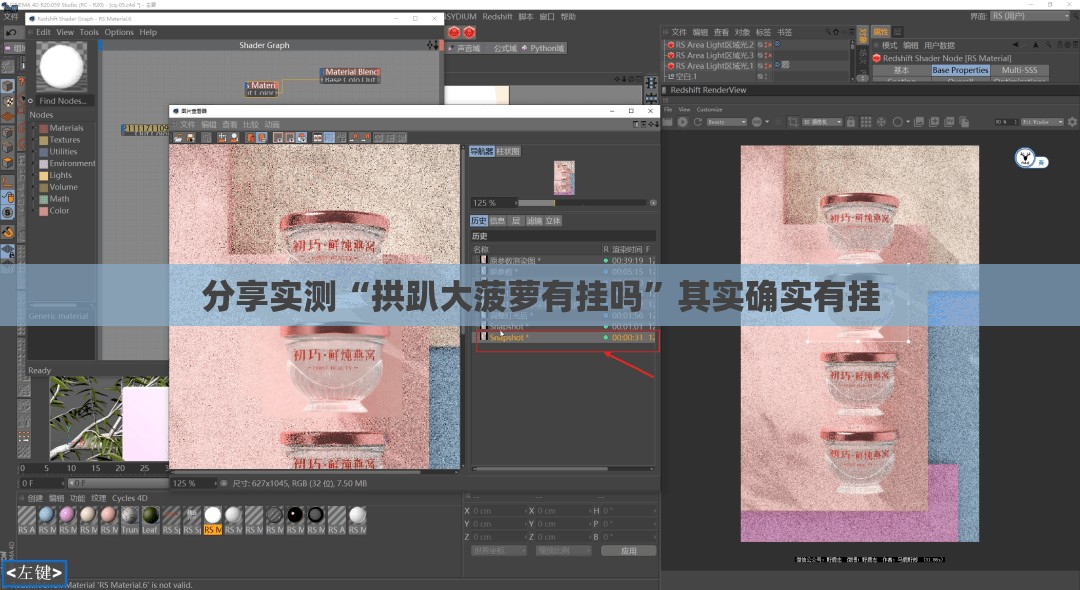Click the Redshift light icon beside RS Area Light区域光.1
This screenshot has width=1080, height=590.
tap(671, 64)
